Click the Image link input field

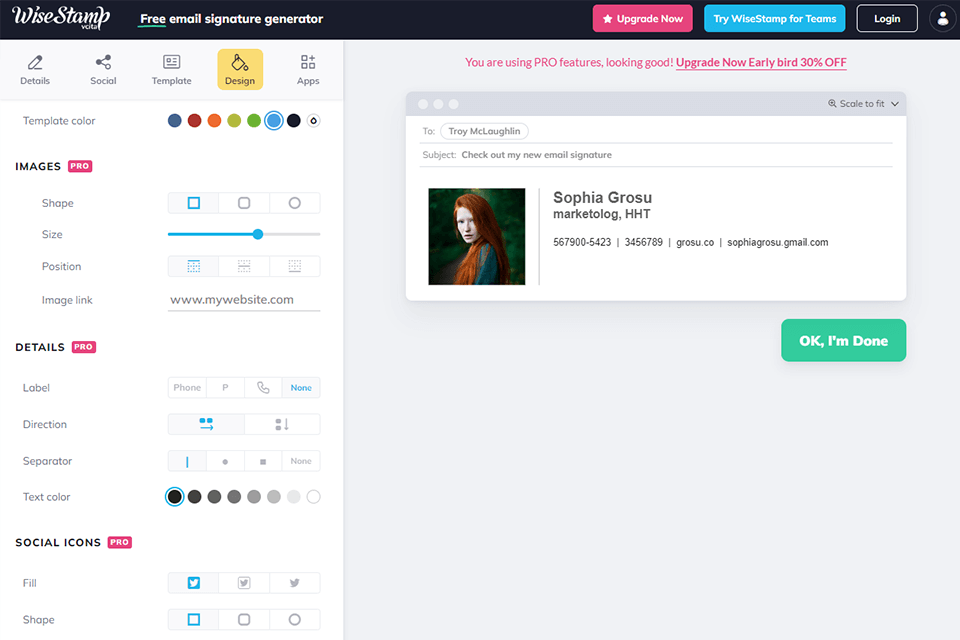pos(244,299)
